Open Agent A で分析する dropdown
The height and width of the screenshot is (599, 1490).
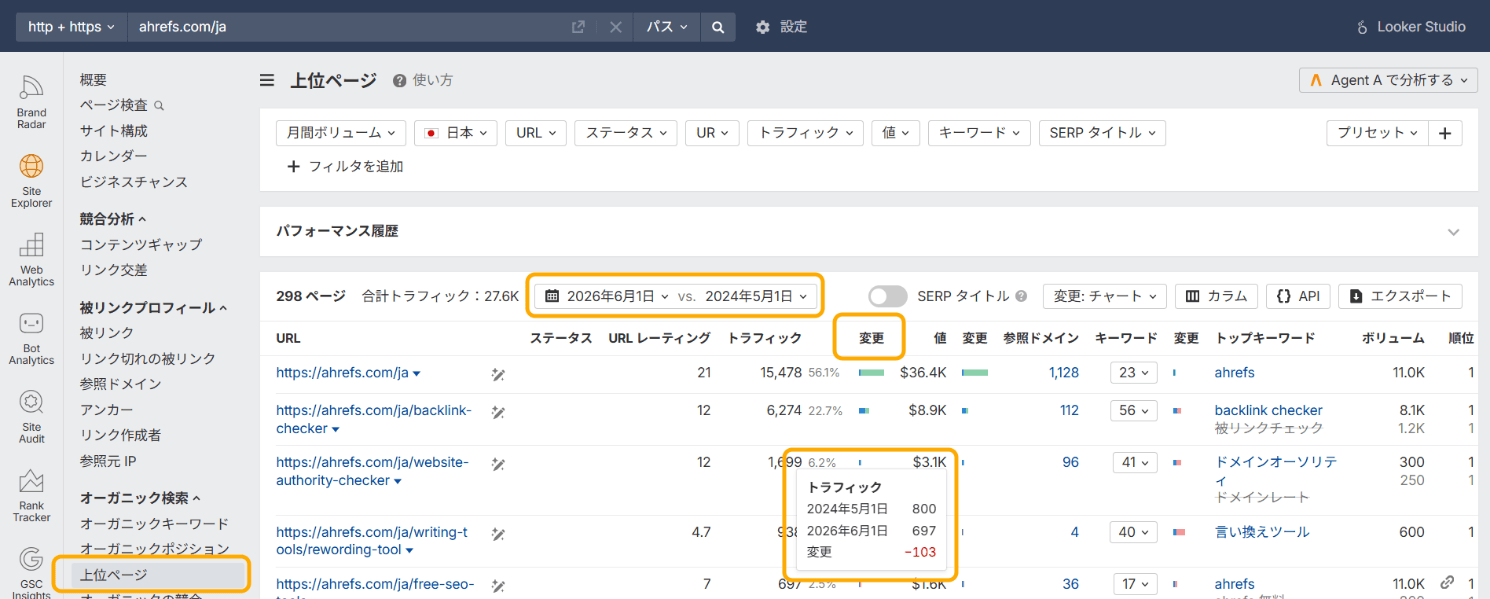click(1388, 80)
